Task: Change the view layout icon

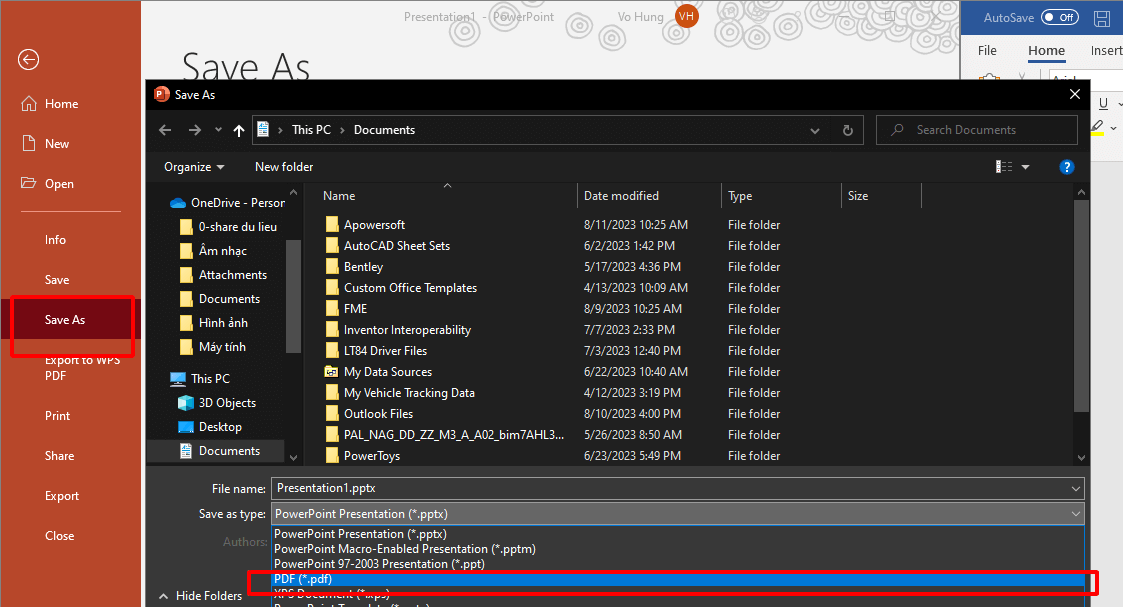Action: pyautogui.click(x=1004, y=167)
